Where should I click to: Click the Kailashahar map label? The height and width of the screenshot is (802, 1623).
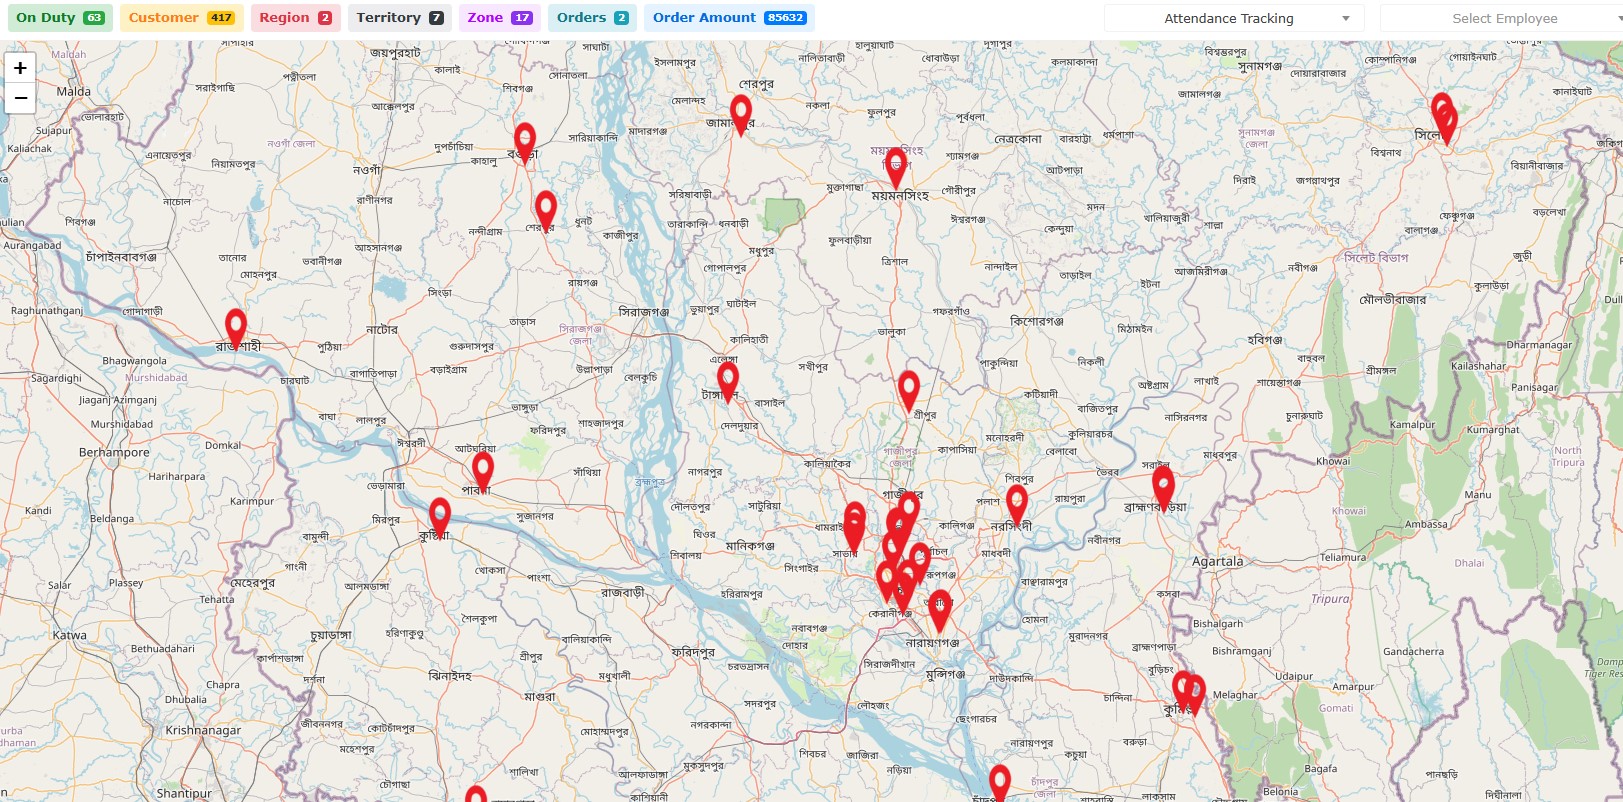pos(1478,366)
